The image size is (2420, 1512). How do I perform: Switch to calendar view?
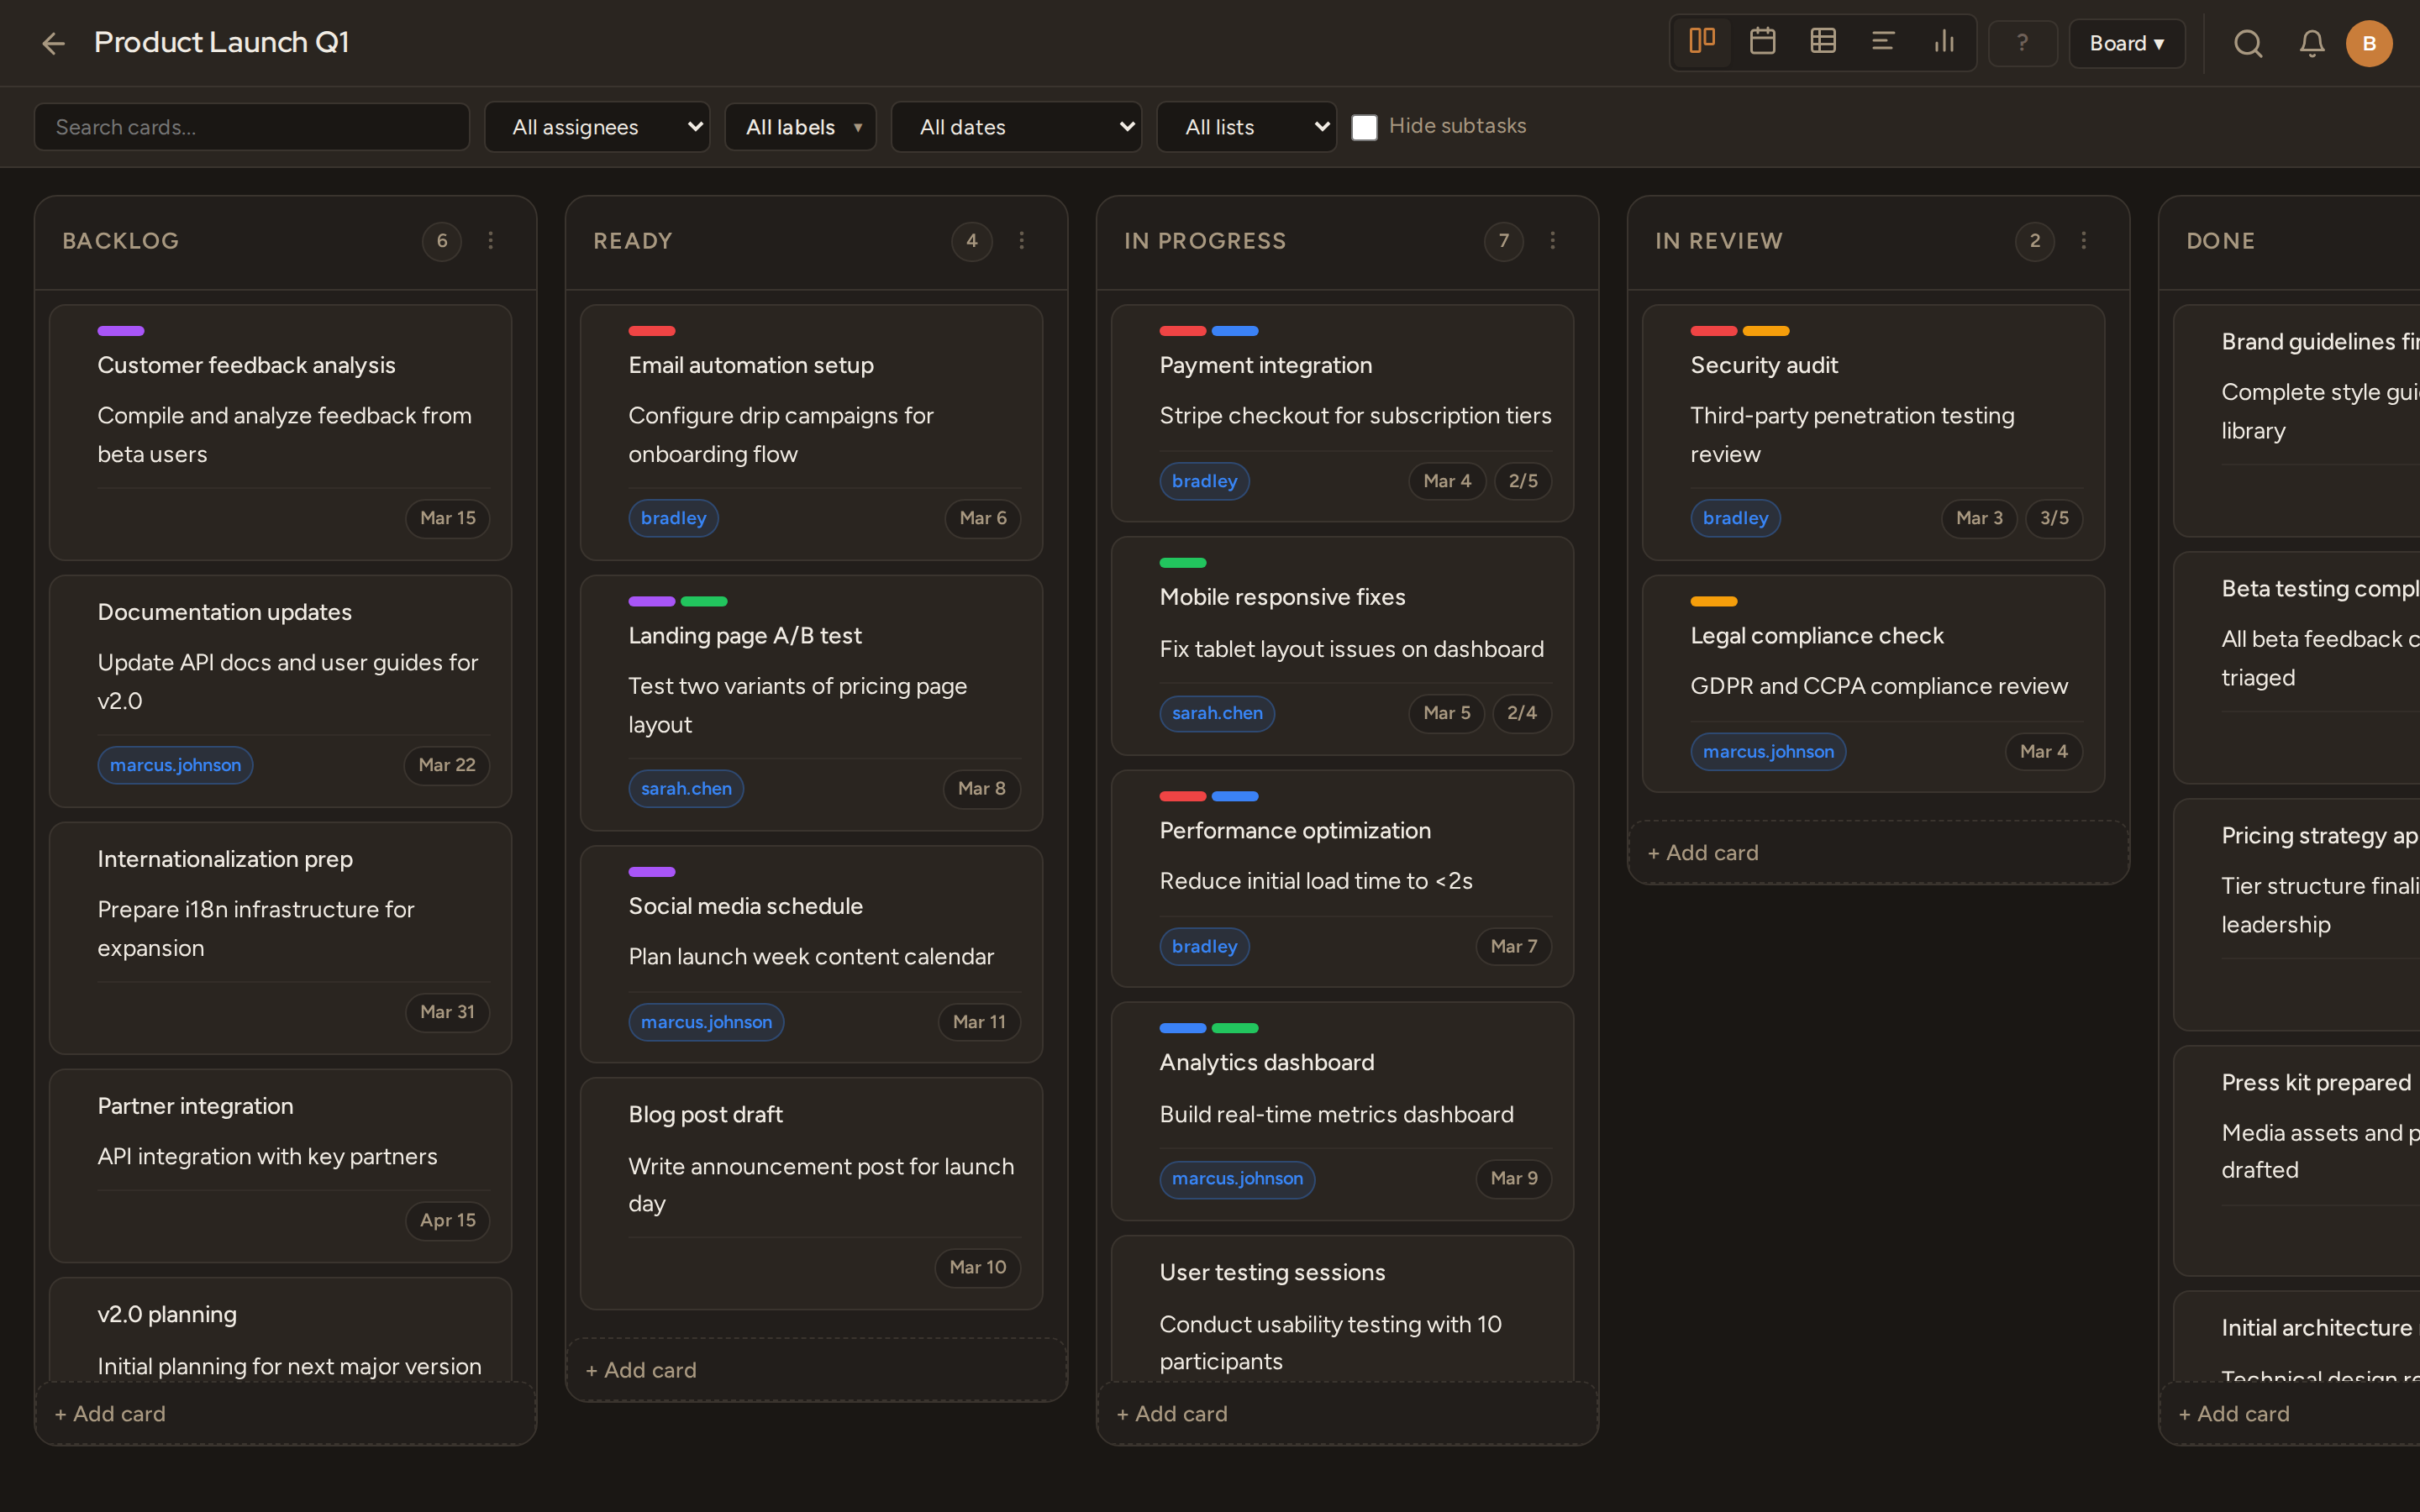tap(1762, 42)
